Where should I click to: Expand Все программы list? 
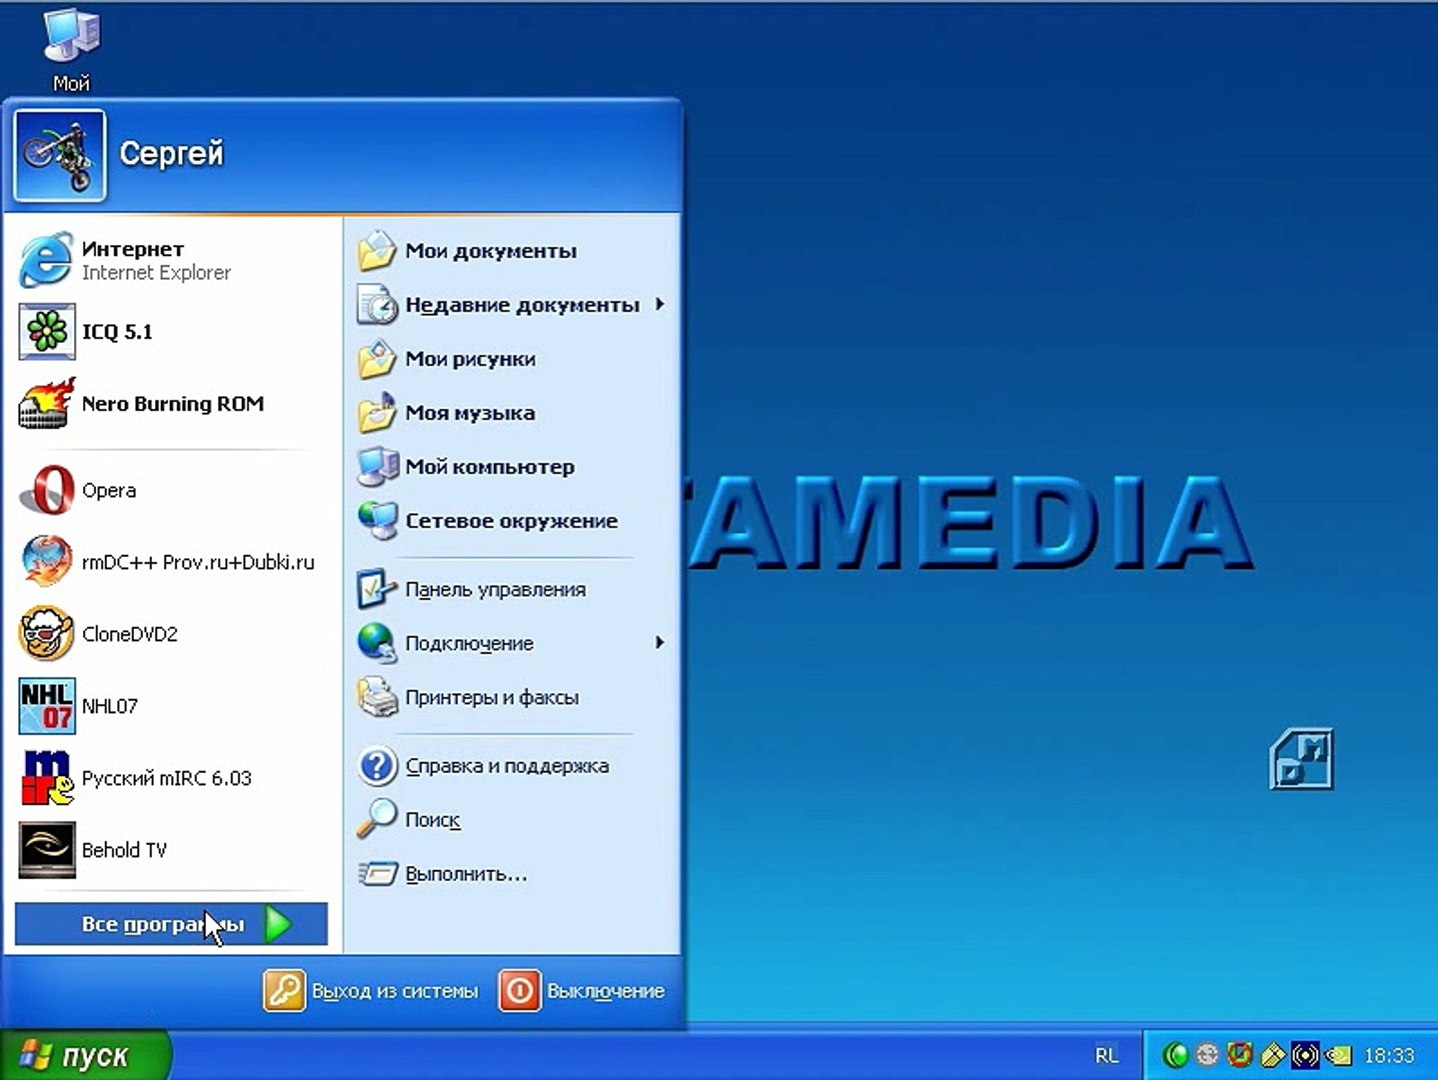pos(171,925)
